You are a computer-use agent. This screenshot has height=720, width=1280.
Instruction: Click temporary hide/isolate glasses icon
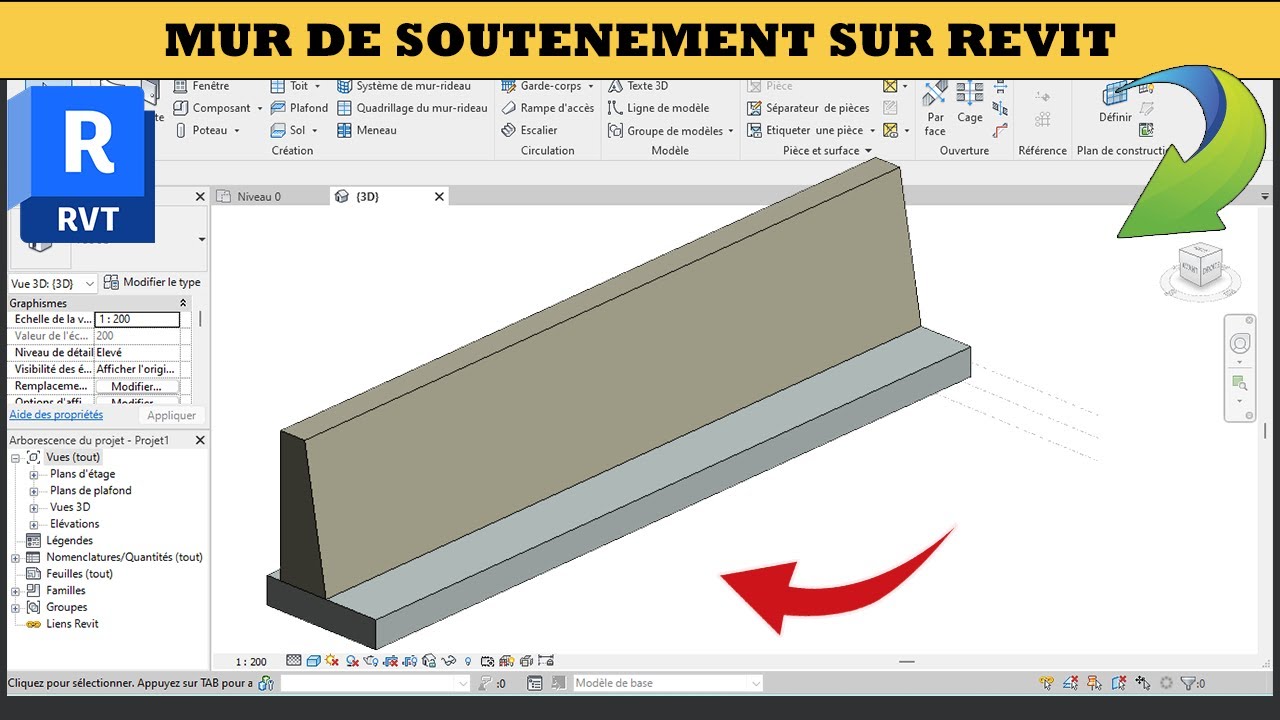pyautogui.click(x=448, y=661)
